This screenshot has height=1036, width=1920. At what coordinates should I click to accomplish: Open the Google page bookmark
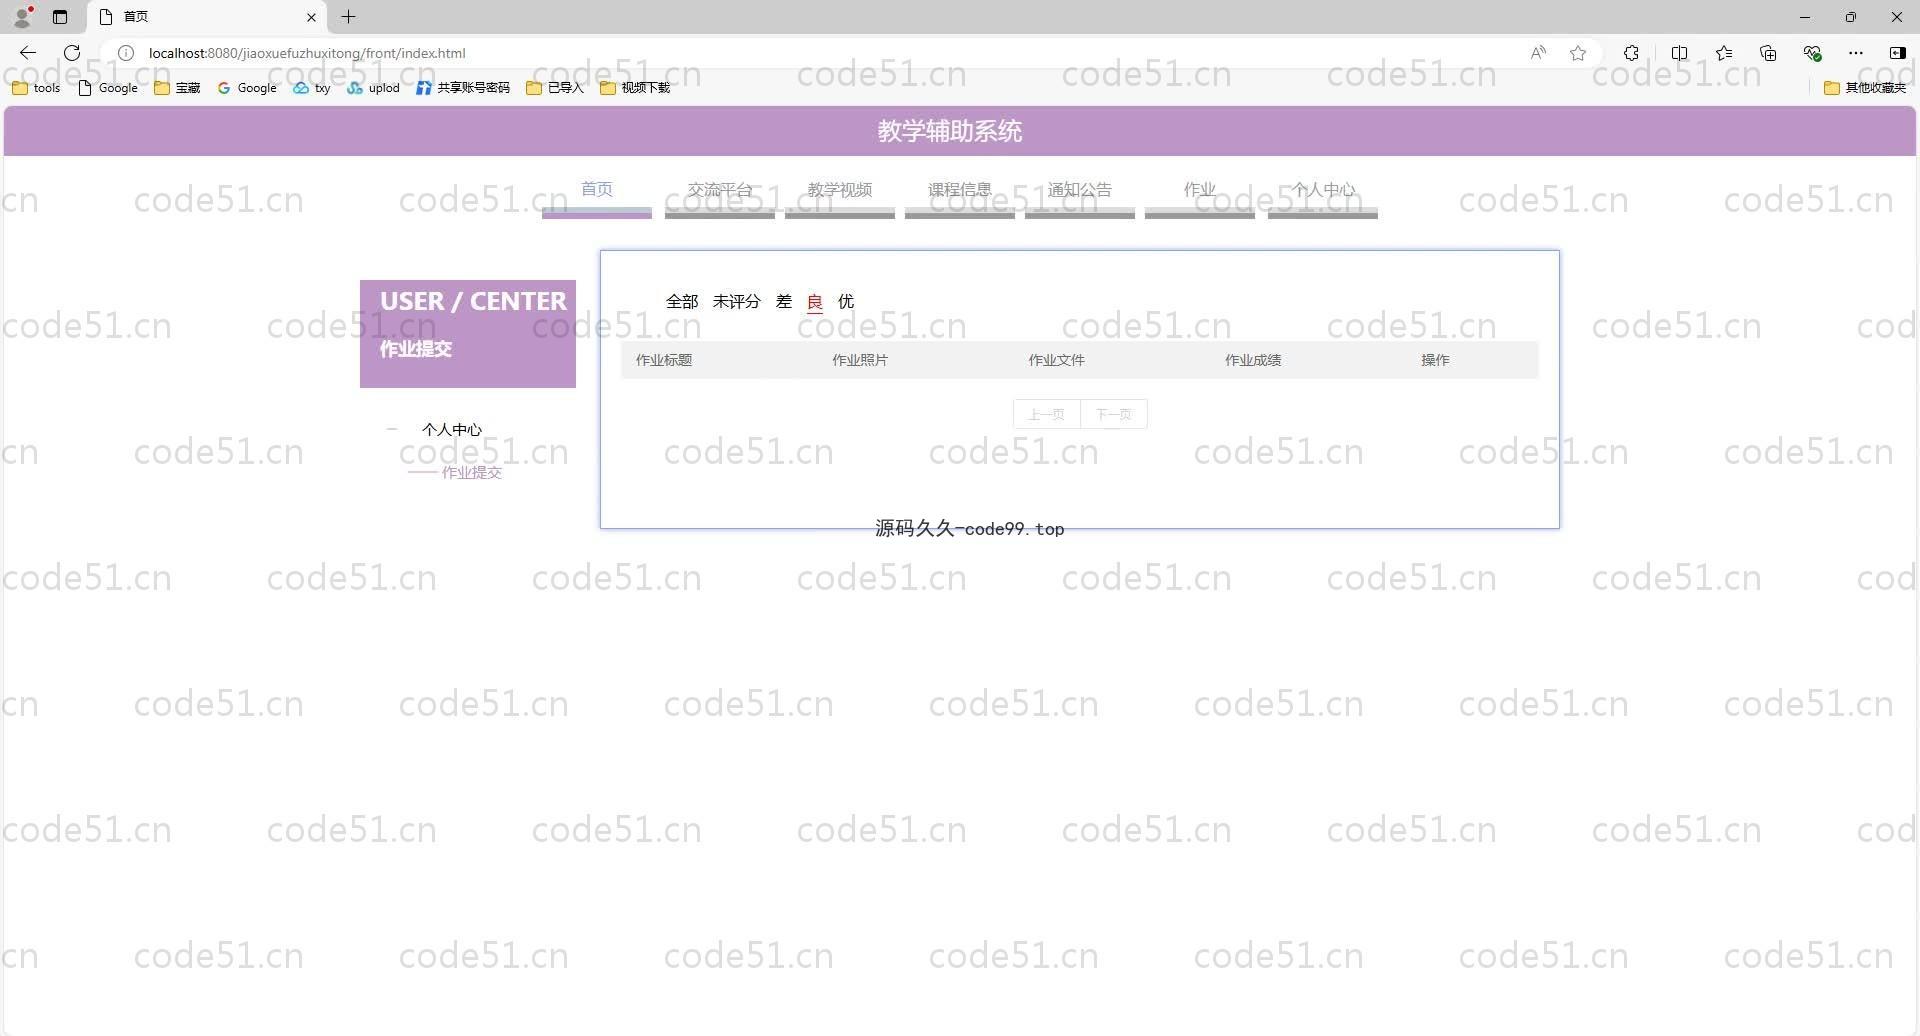[x=108, y=88]
